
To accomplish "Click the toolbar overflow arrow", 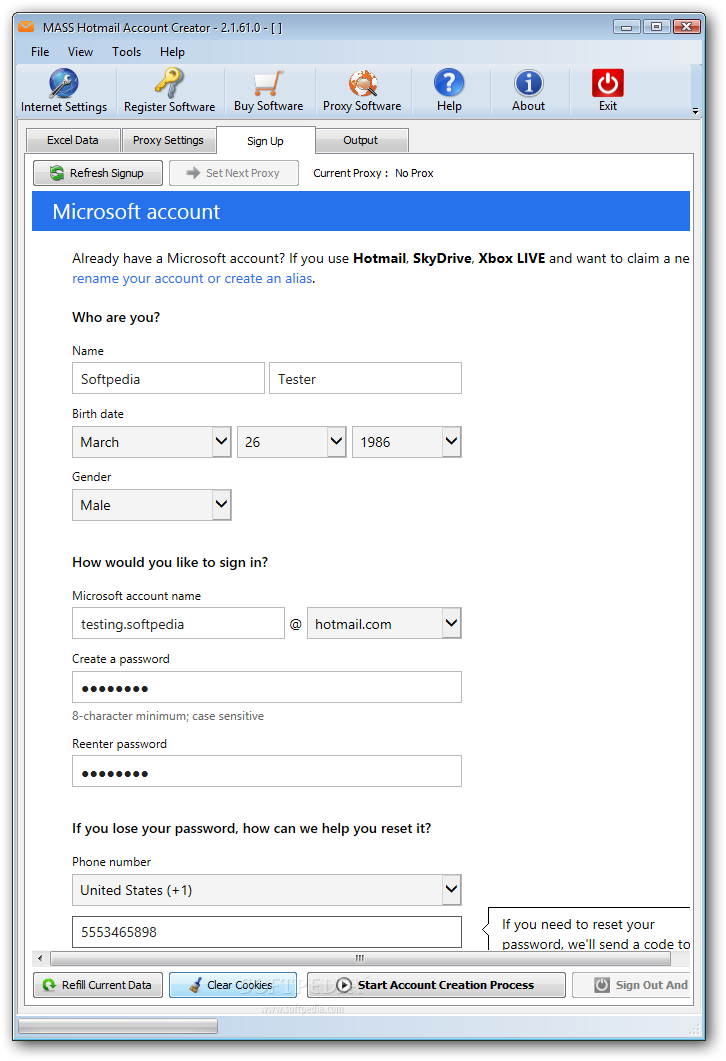I will pyautogui.click(x=696, y=111).
